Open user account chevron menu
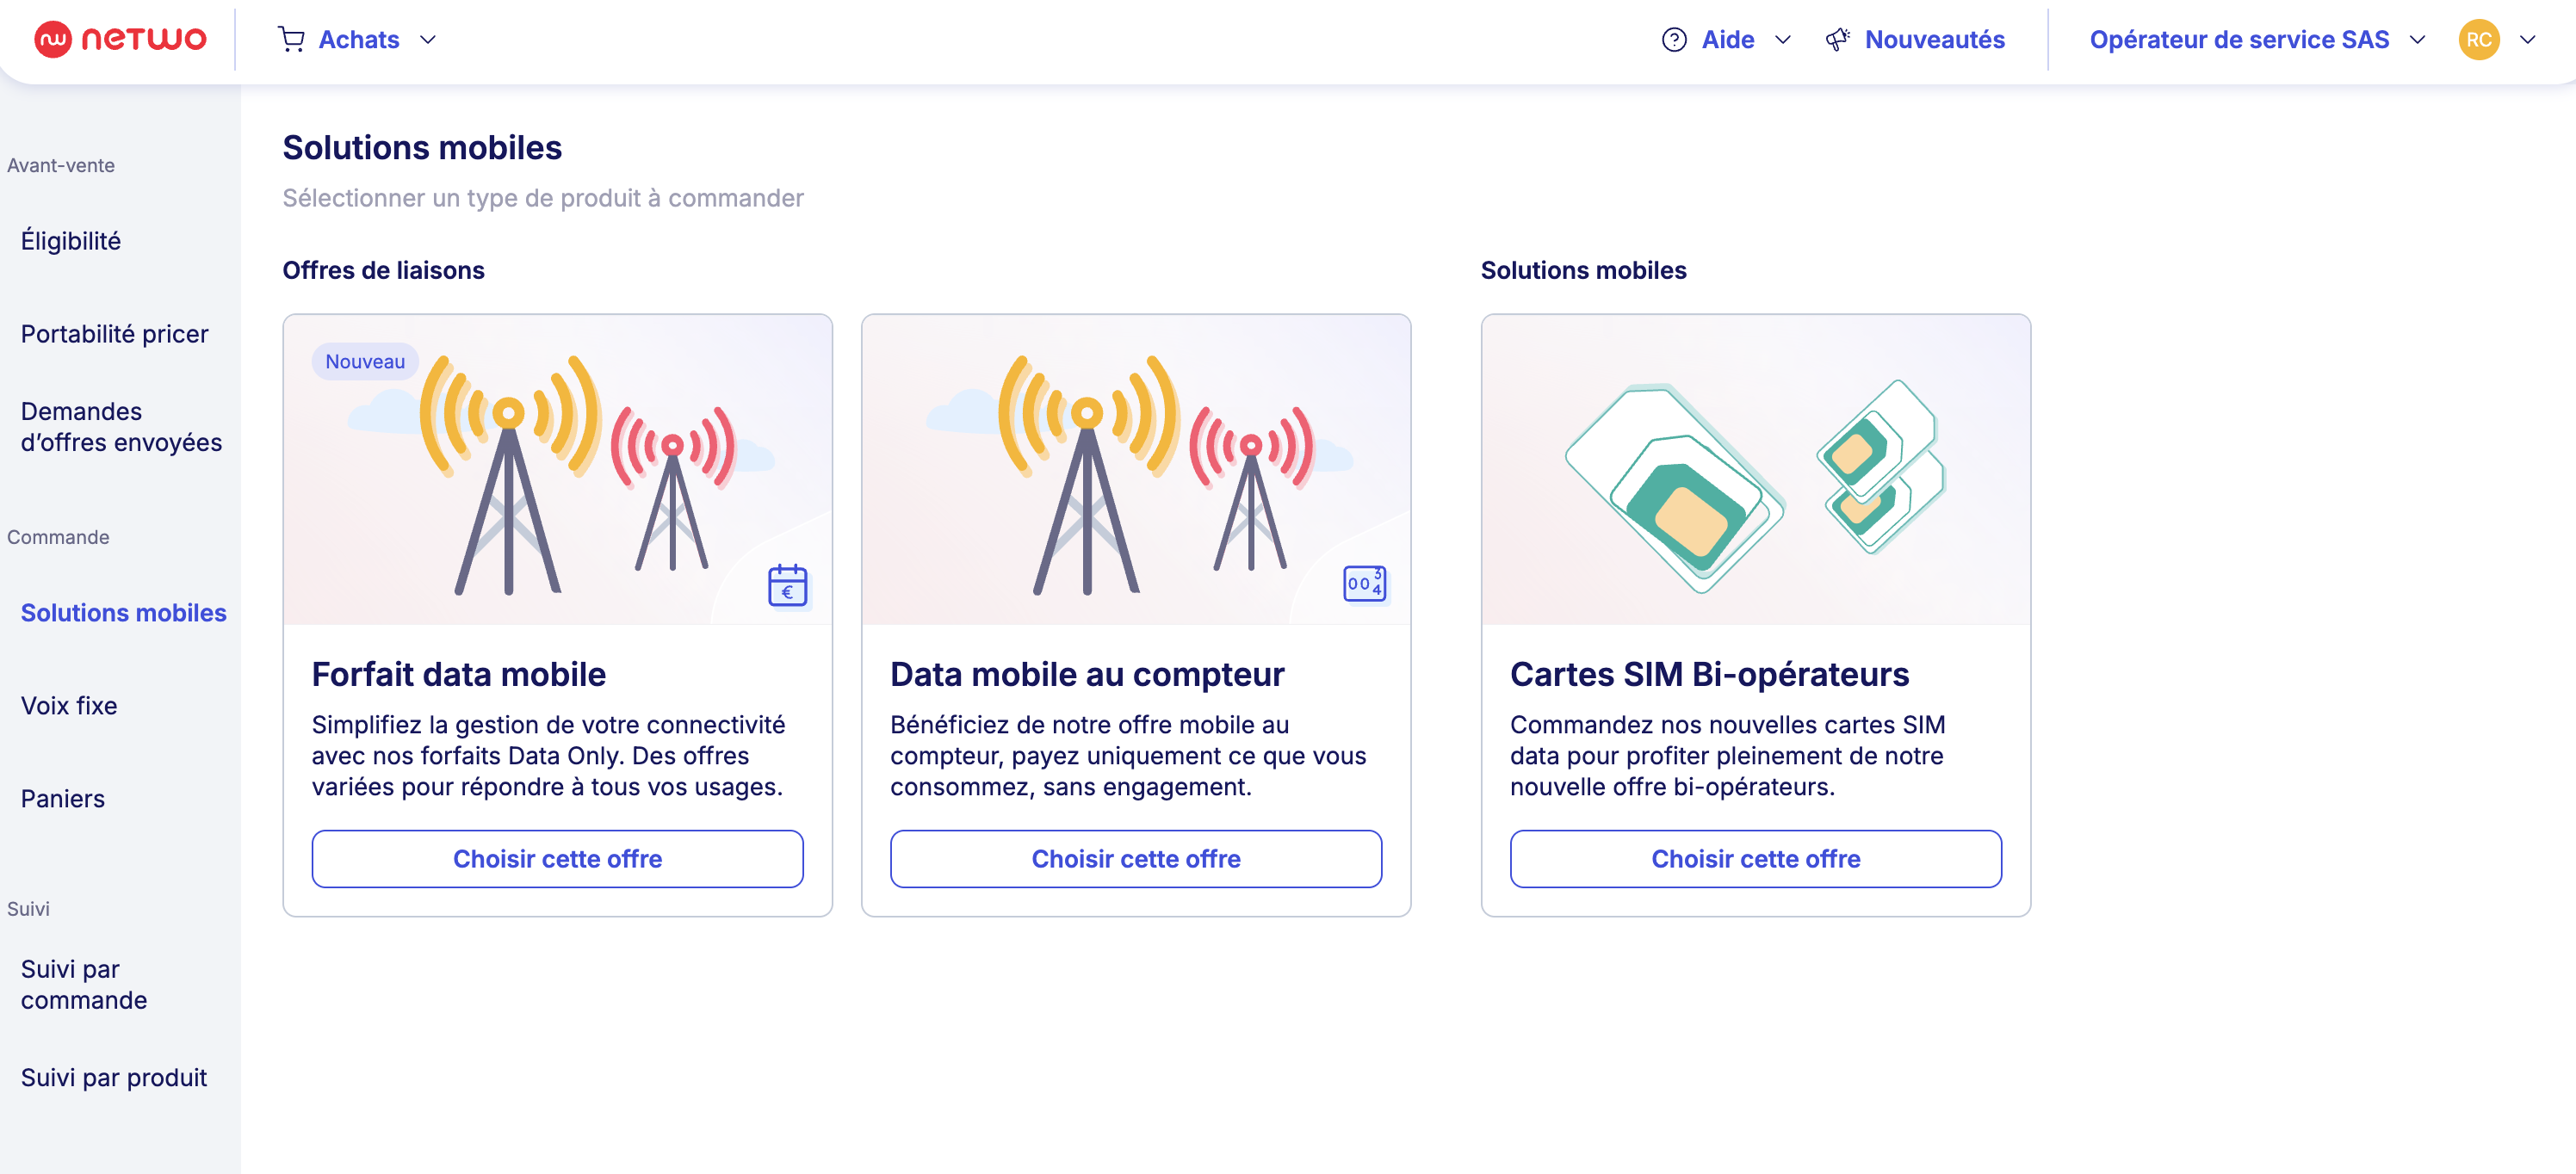The image size is (2576, 1174). (x=2527, y=39)
